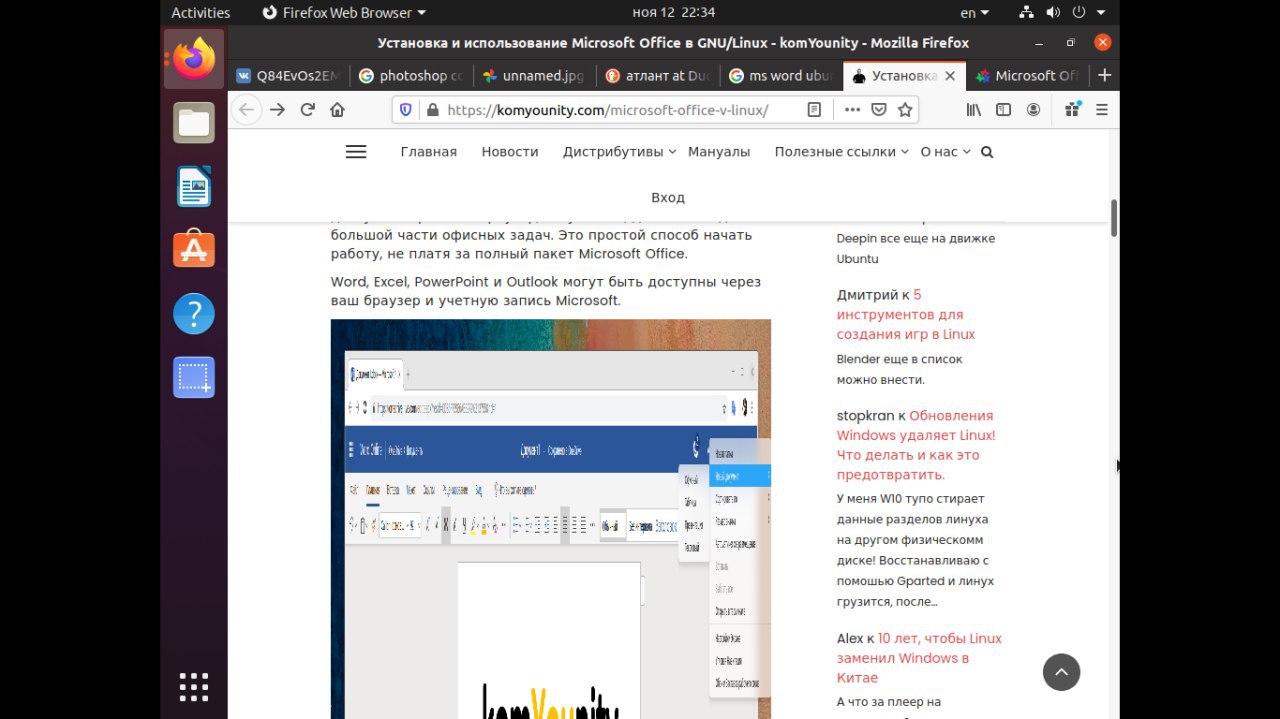
Task: Click commenter name Alex
Action: (850, 638)
